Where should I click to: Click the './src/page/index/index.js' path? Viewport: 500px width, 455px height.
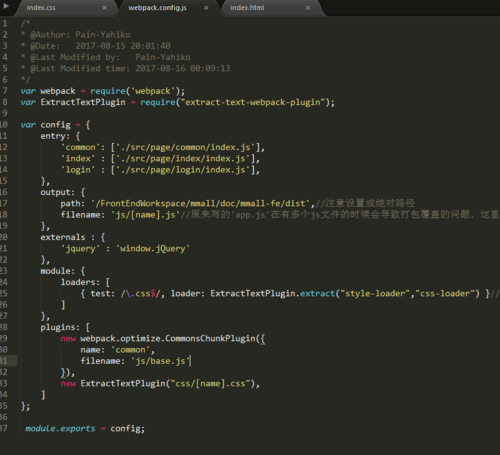pyautogui.click(x=183, y=158)
